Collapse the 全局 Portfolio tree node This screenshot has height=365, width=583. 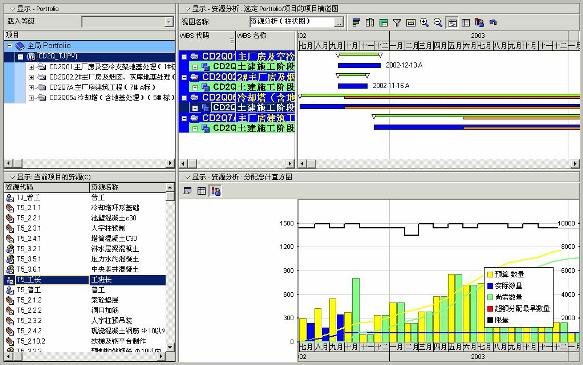10,46
